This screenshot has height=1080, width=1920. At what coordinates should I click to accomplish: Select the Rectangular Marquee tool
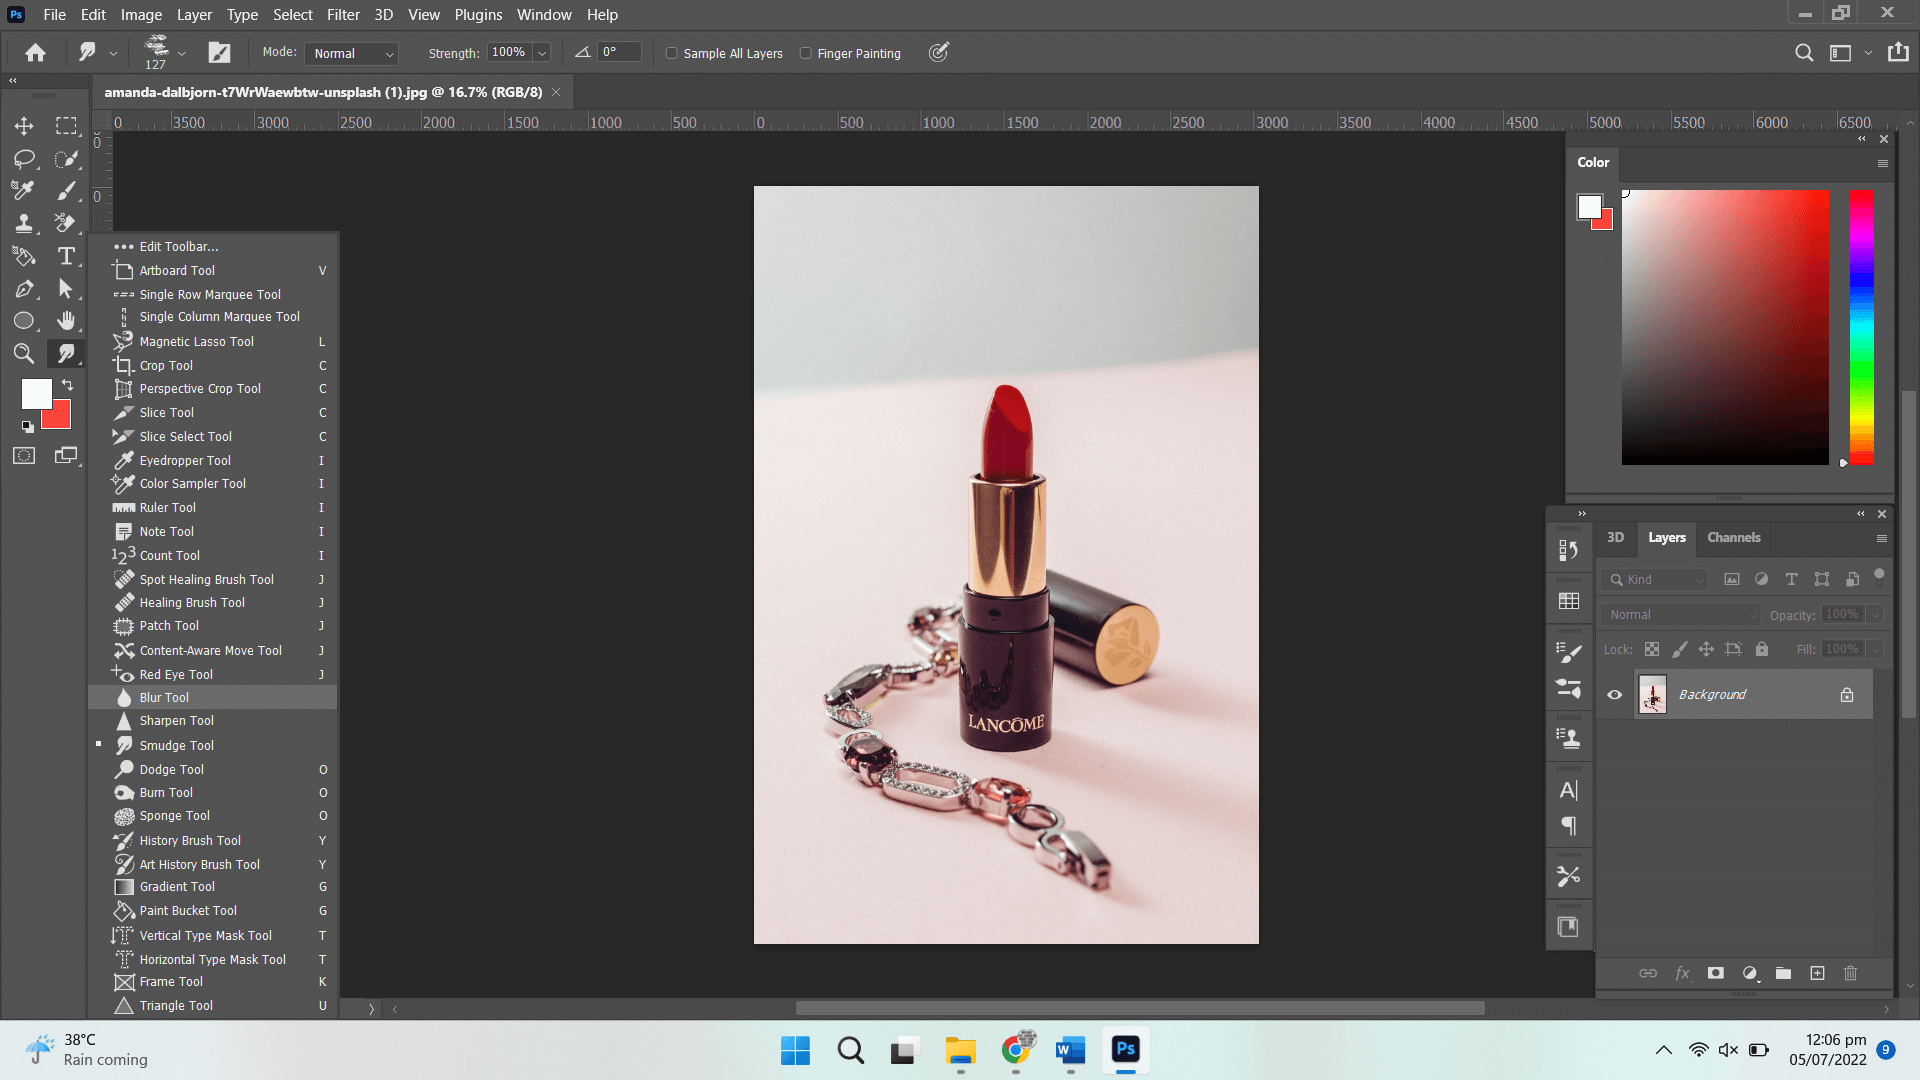pos(66,126)
